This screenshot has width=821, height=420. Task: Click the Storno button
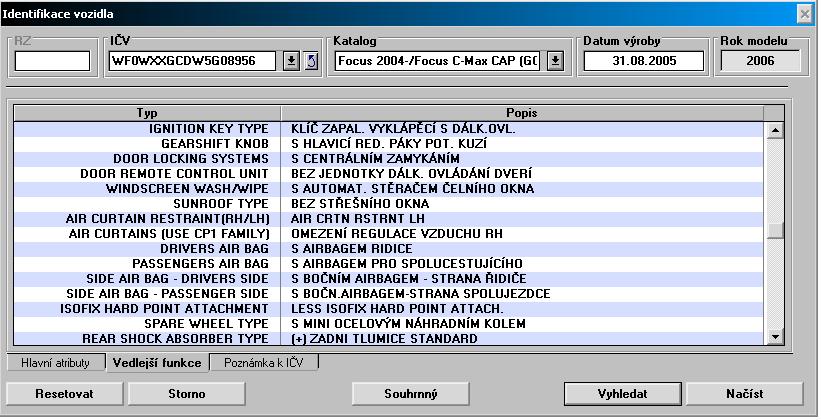pyautogui.click(x=181, y=393)
